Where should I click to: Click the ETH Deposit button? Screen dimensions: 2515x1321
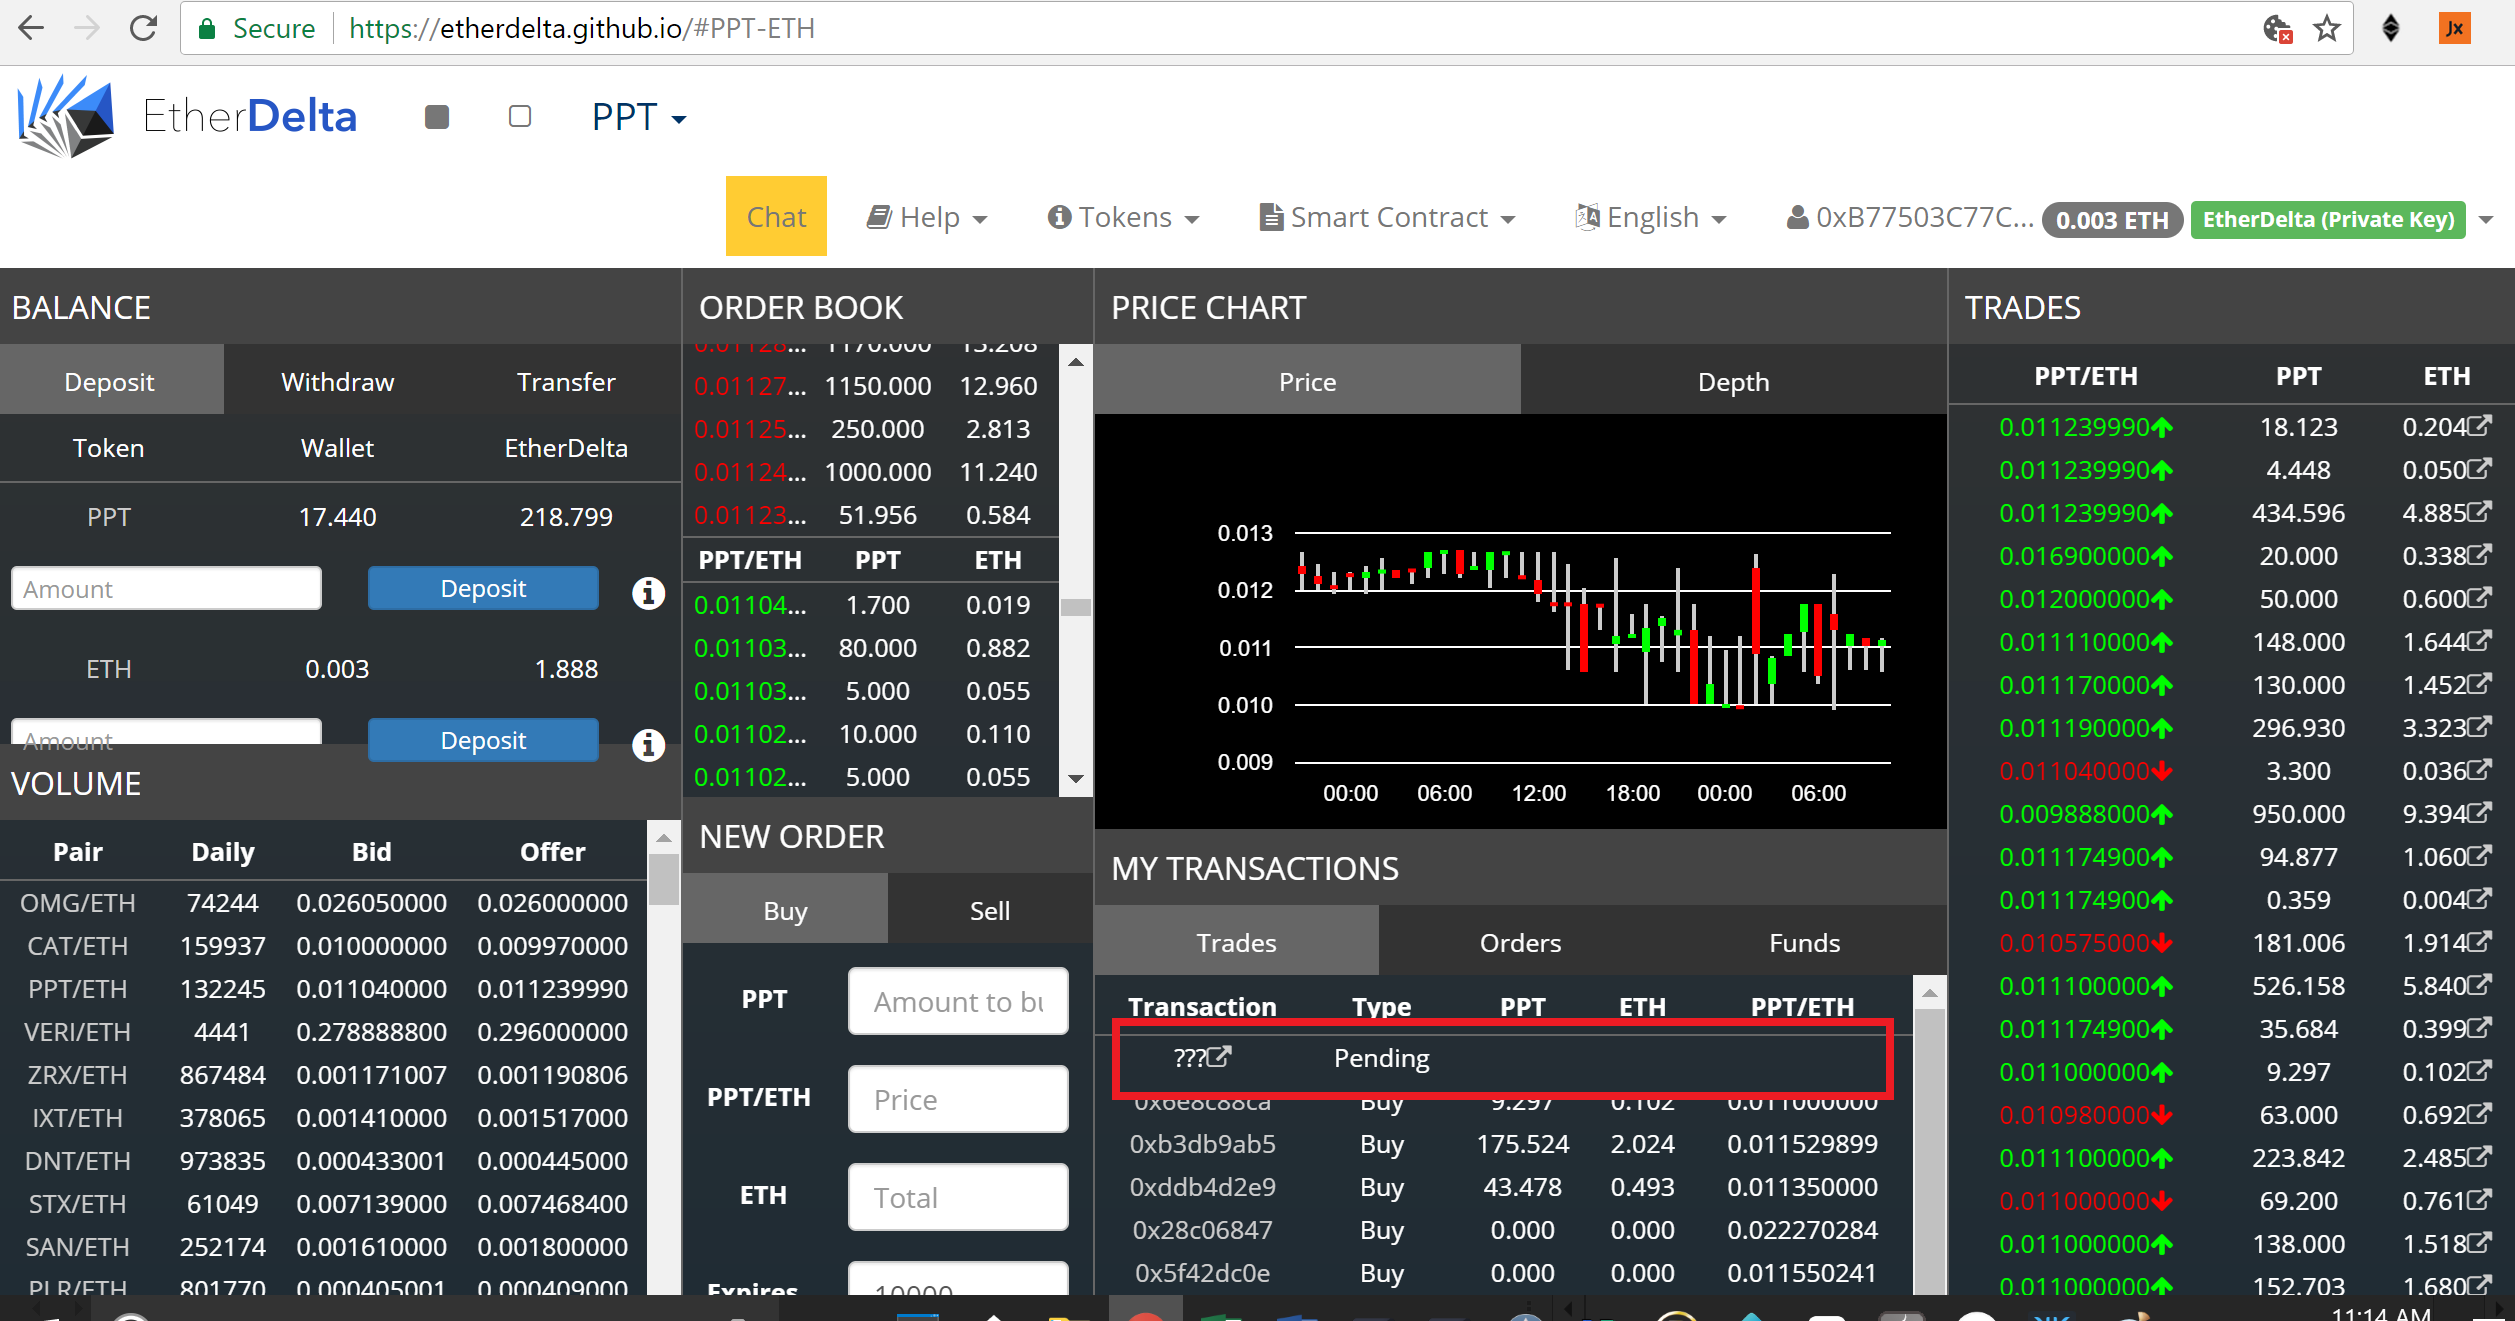483,740
